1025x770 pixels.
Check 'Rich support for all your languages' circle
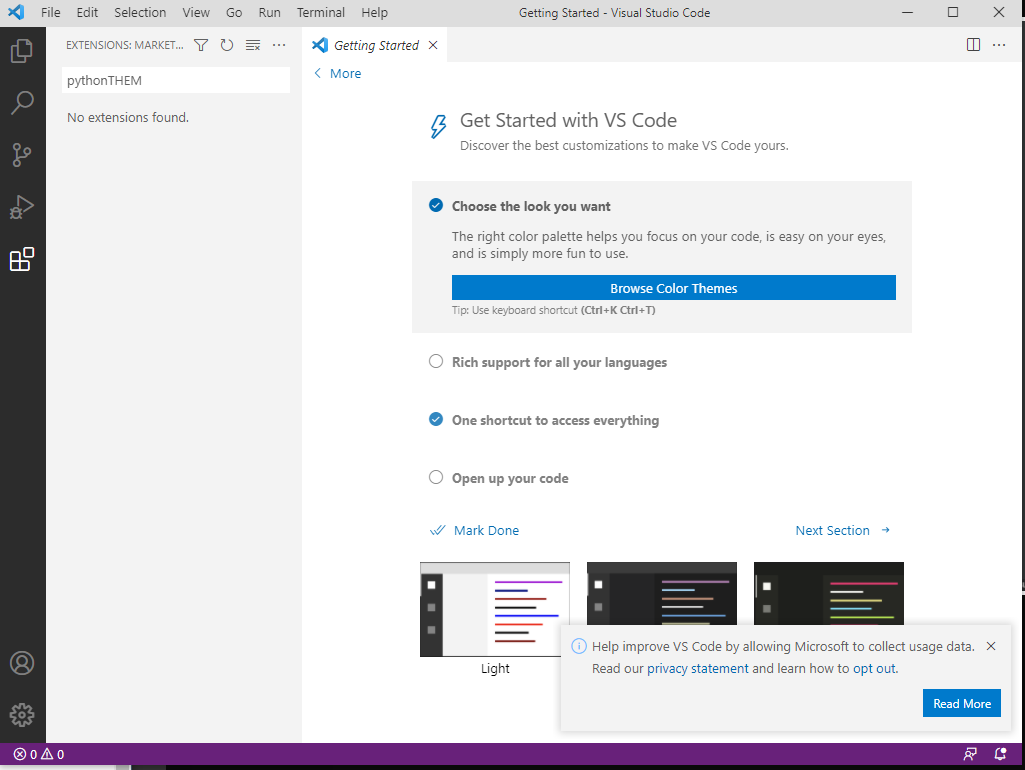pyautogui.click(x=435, y=361)
